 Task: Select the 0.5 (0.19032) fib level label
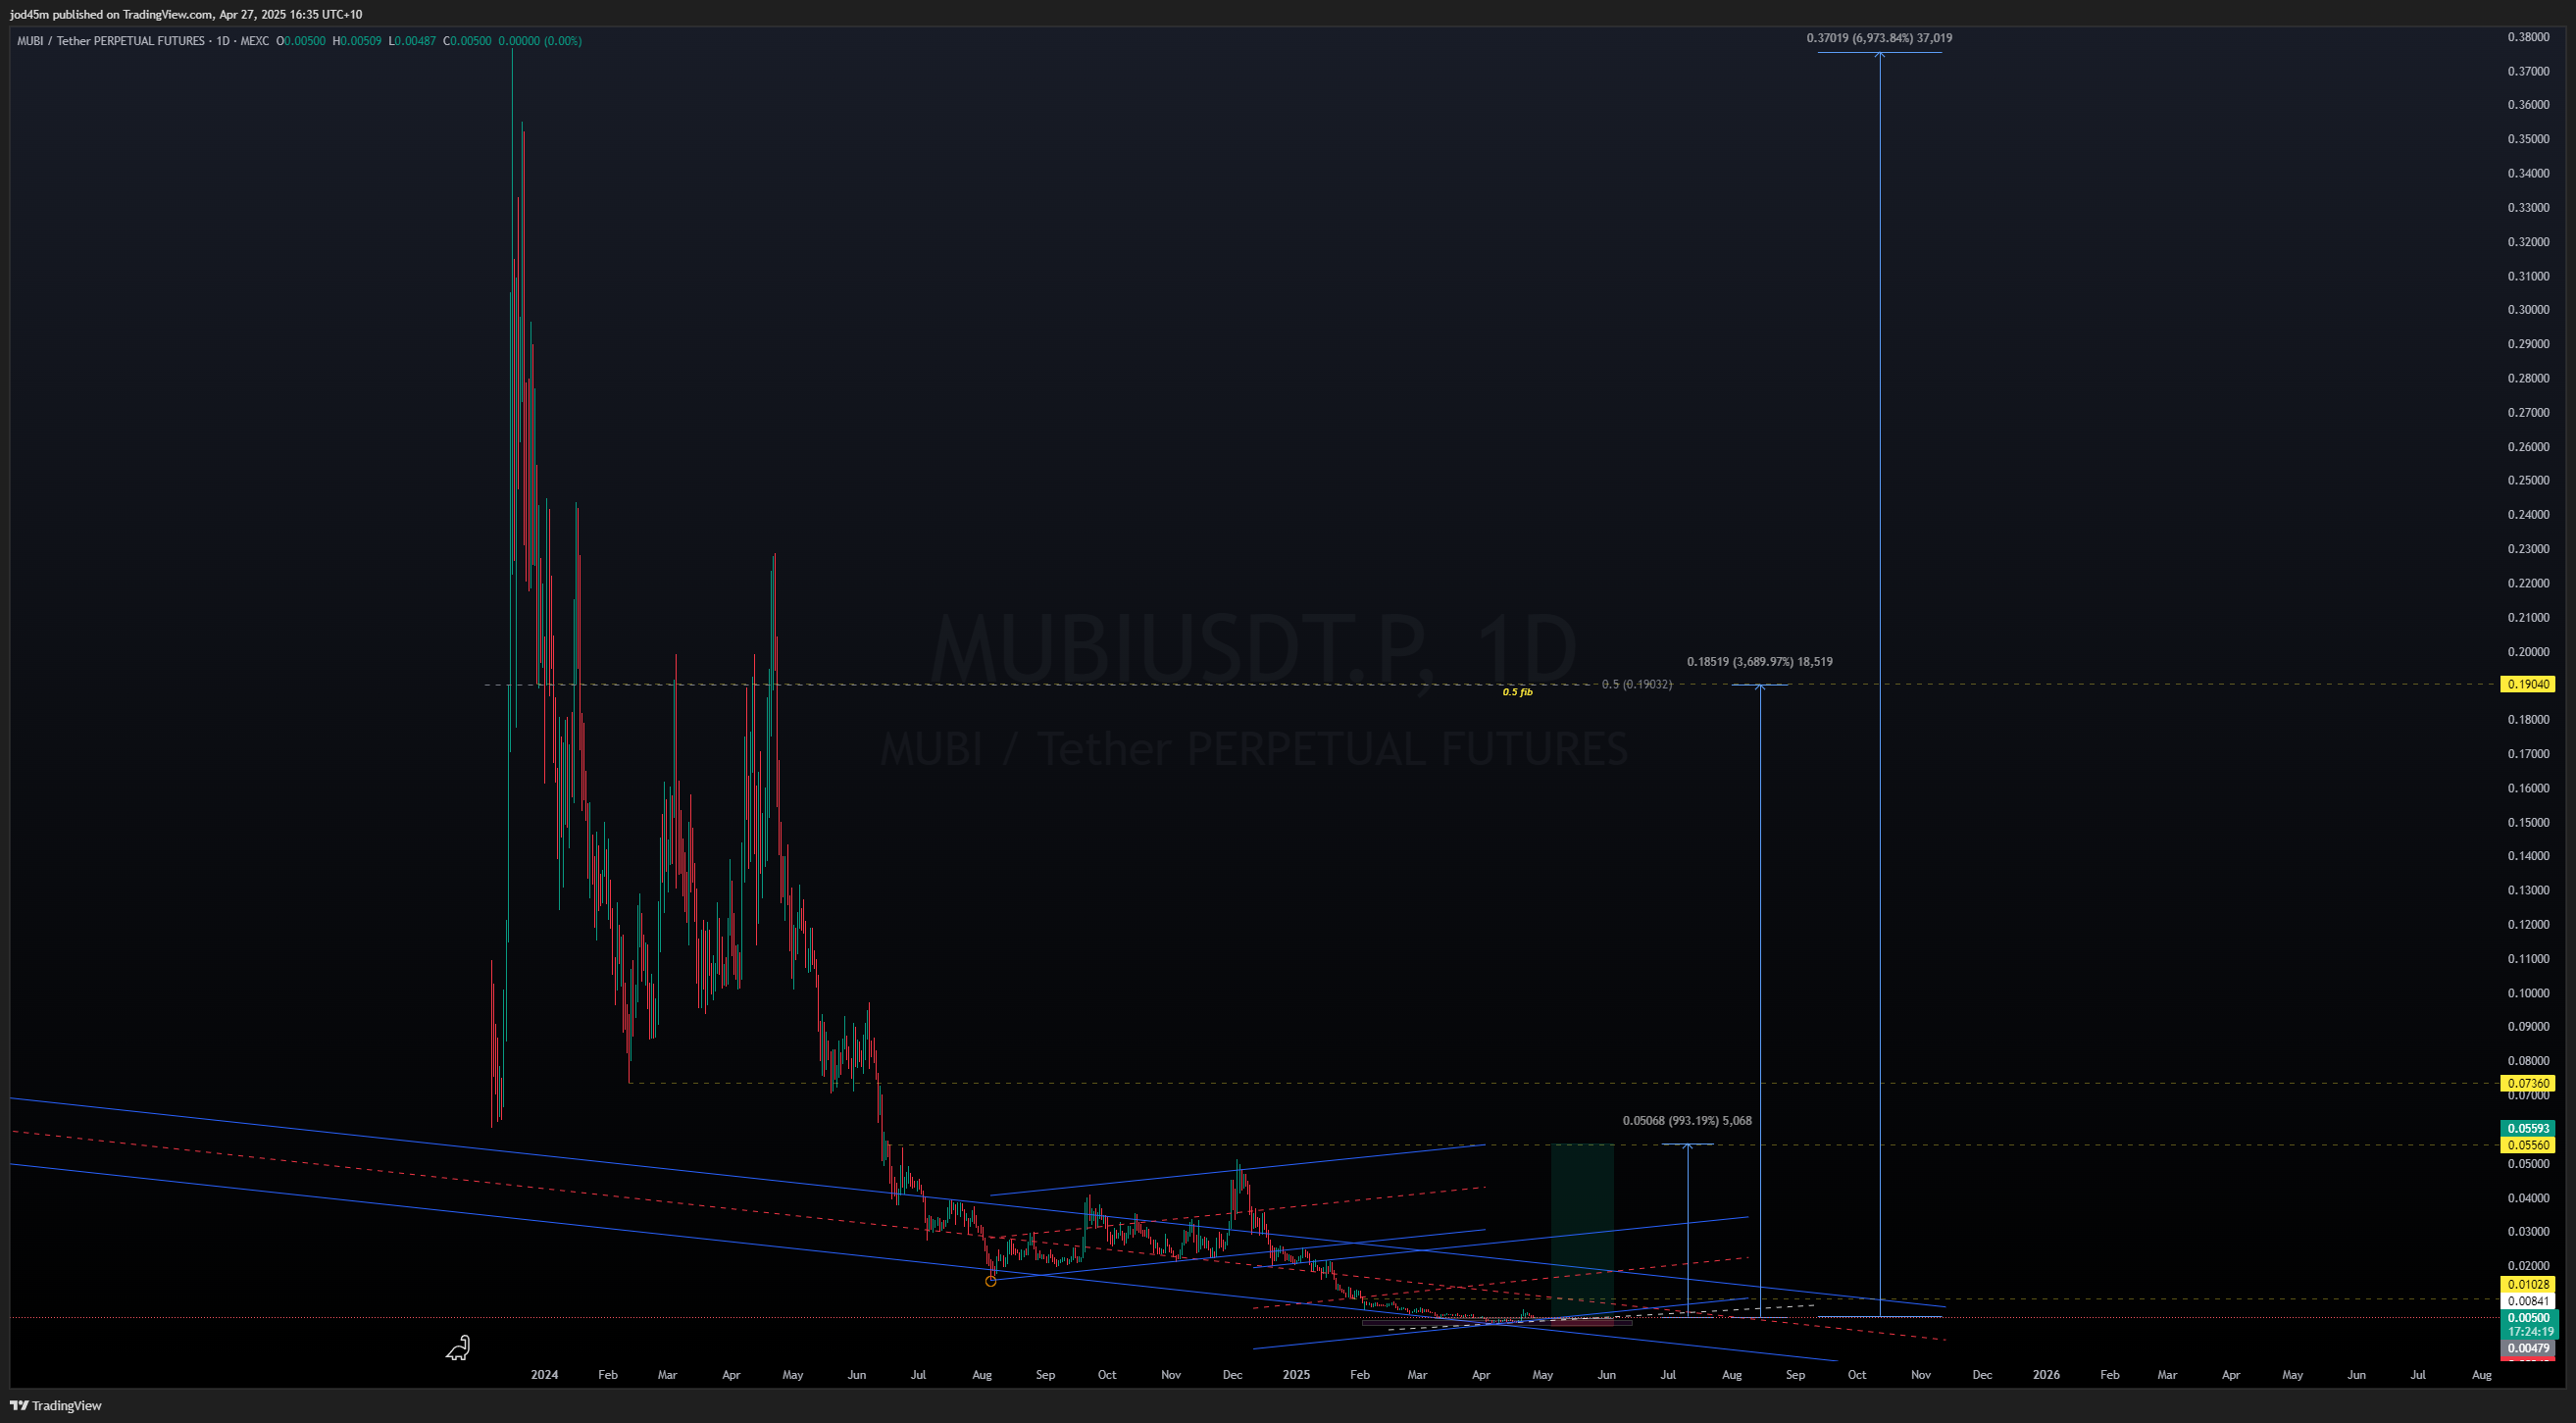tap(1637, 685)
